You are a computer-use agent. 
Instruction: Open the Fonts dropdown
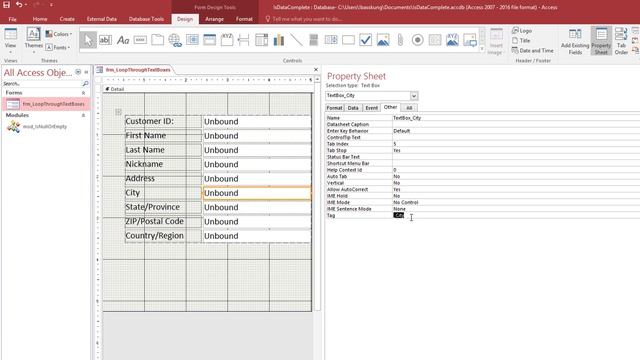(x=58, y=47)
